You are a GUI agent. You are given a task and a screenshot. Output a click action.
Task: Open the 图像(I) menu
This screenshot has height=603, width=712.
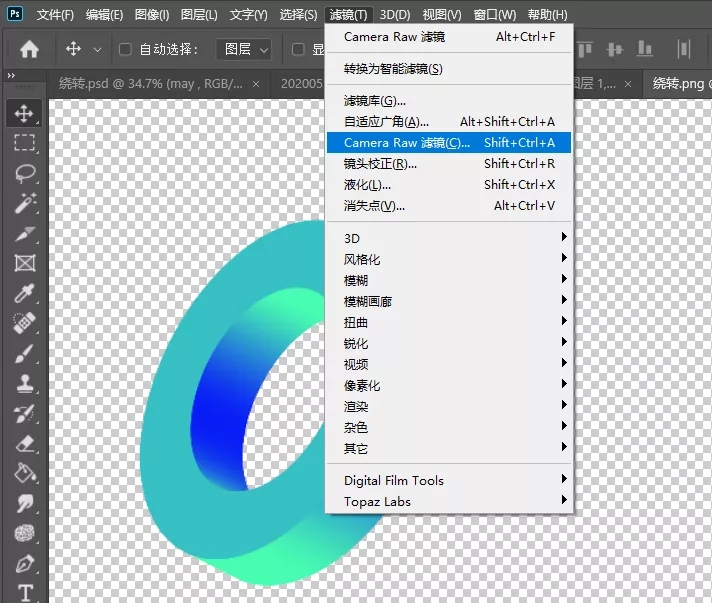click(152, 15)
